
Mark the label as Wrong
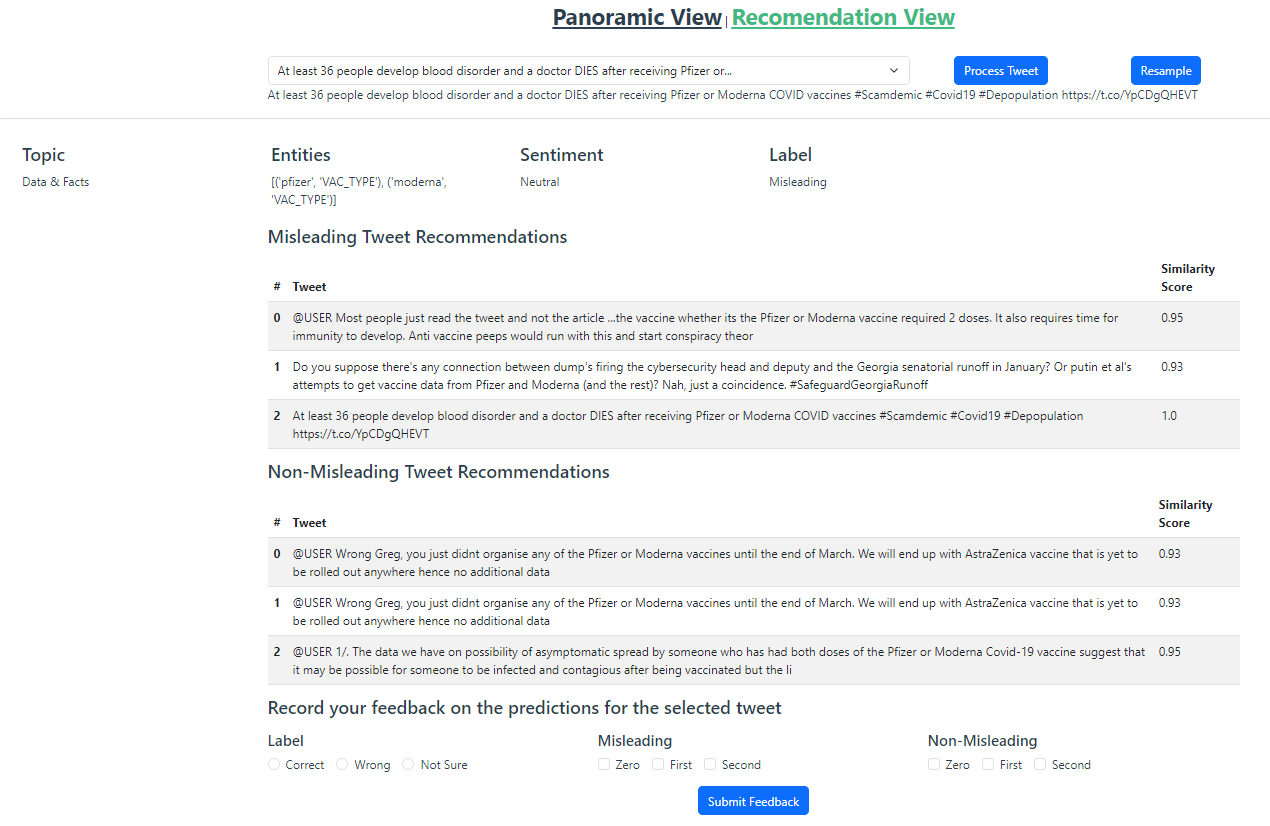tap(342, 765)
